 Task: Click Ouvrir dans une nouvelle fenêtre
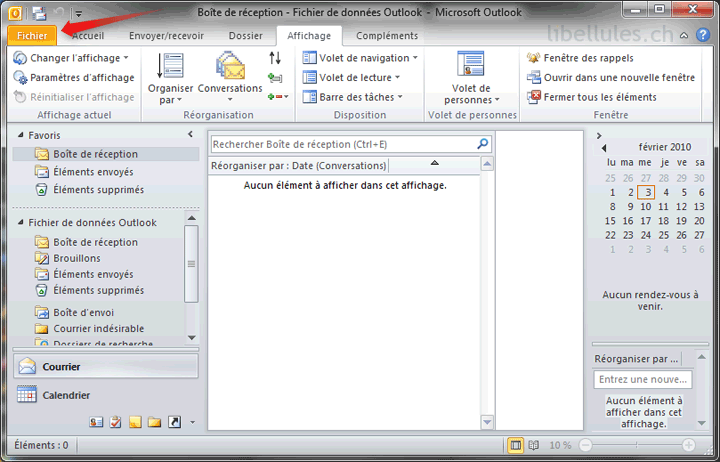tap(611, 78)
